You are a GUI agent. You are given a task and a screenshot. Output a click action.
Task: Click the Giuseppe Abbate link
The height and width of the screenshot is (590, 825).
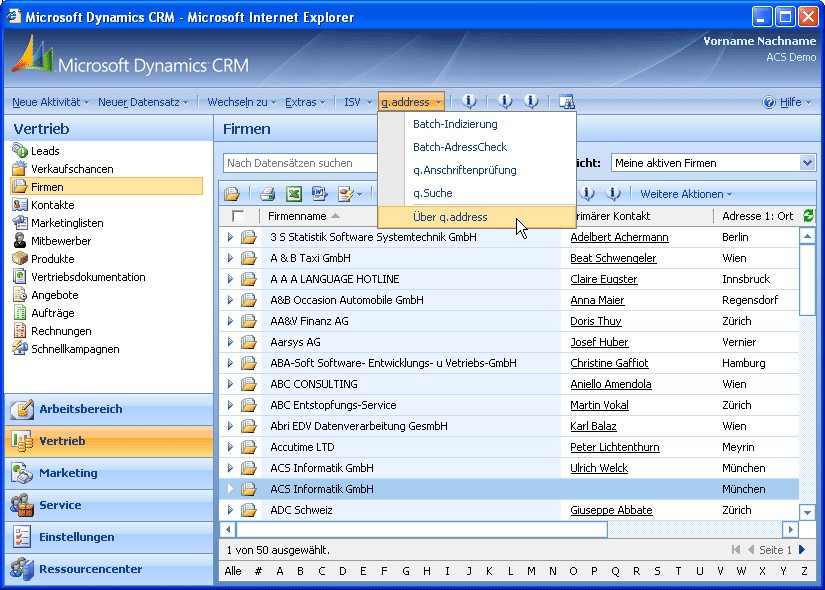tap(611, 511)
